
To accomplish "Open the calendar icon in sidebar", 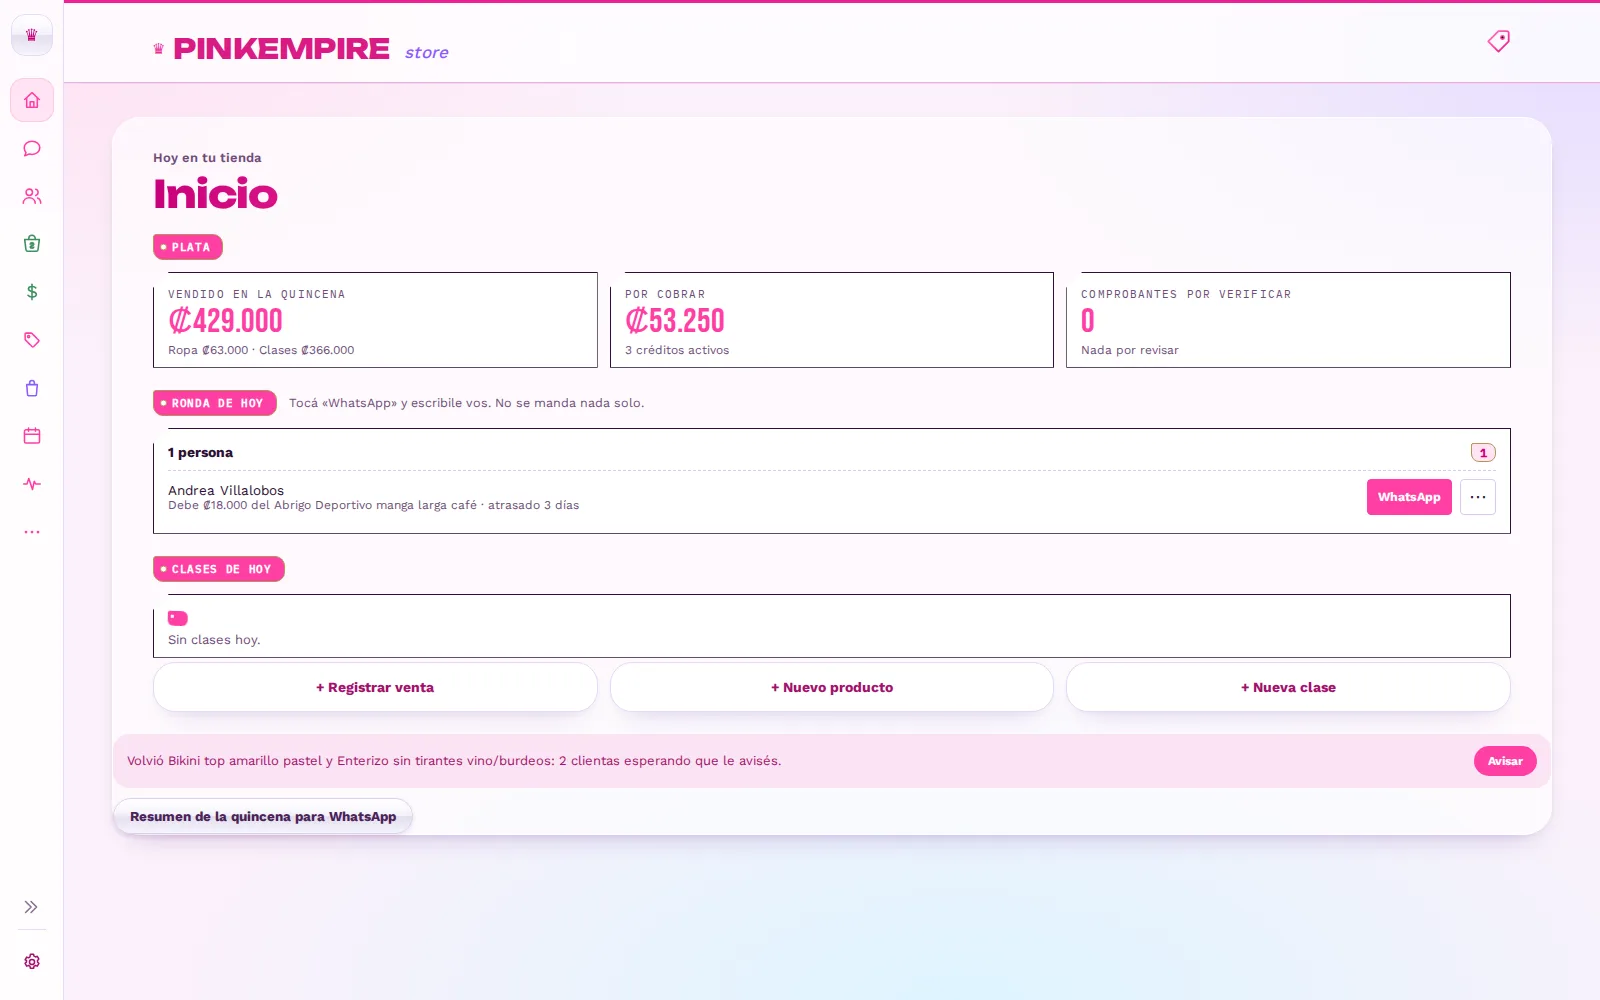I will tap(32, 436).
